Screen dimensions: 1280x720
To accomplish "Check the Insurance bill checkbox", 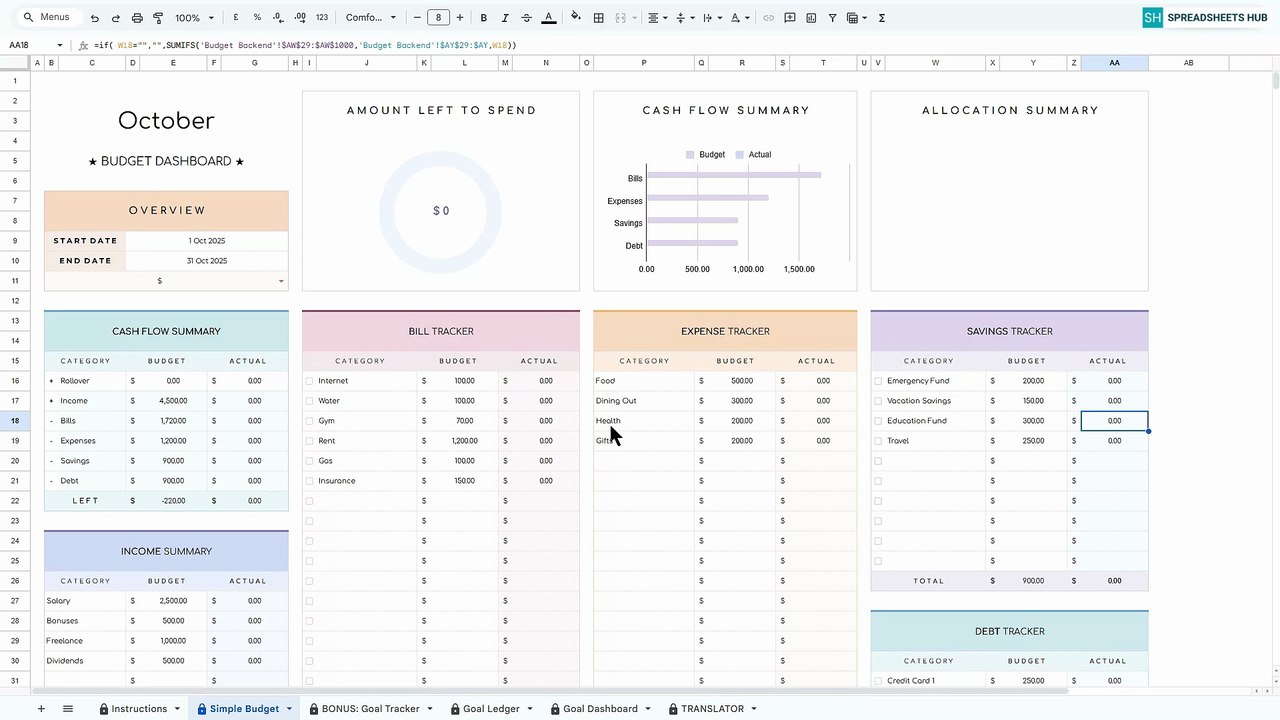I will (x=309, y=481).
